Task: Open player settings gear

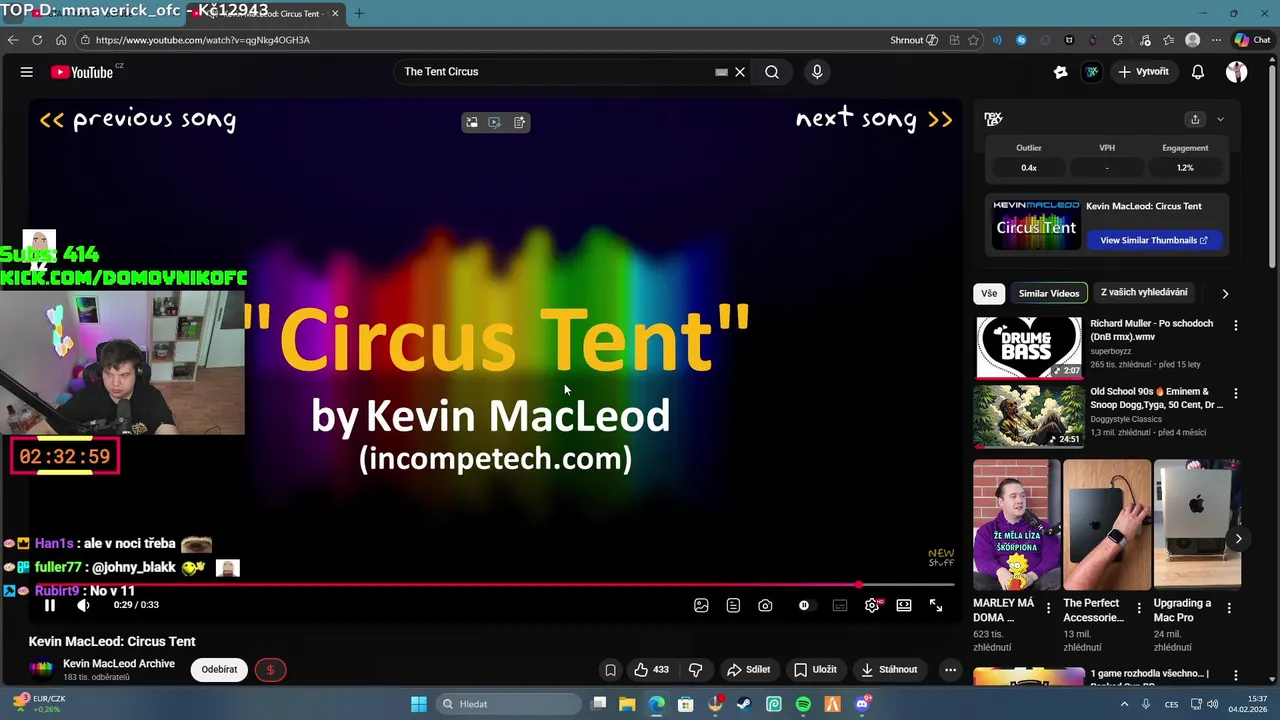Action: click(x=872, y=605)
